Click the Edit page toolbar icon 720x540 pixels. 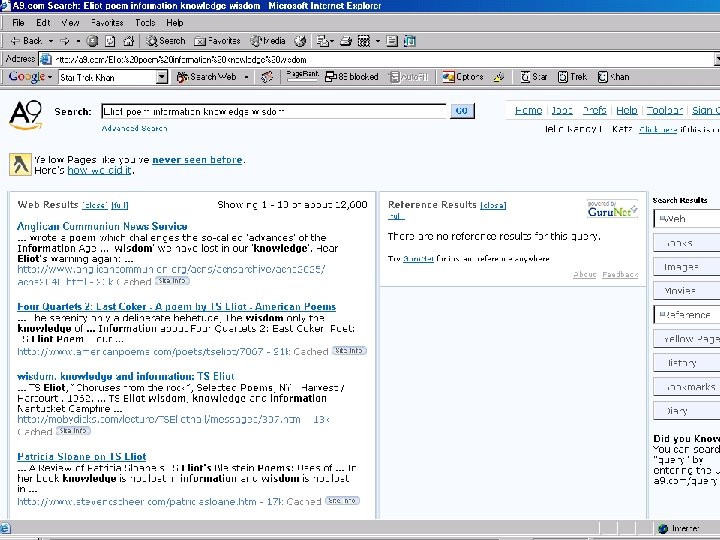tap(364, 41)
